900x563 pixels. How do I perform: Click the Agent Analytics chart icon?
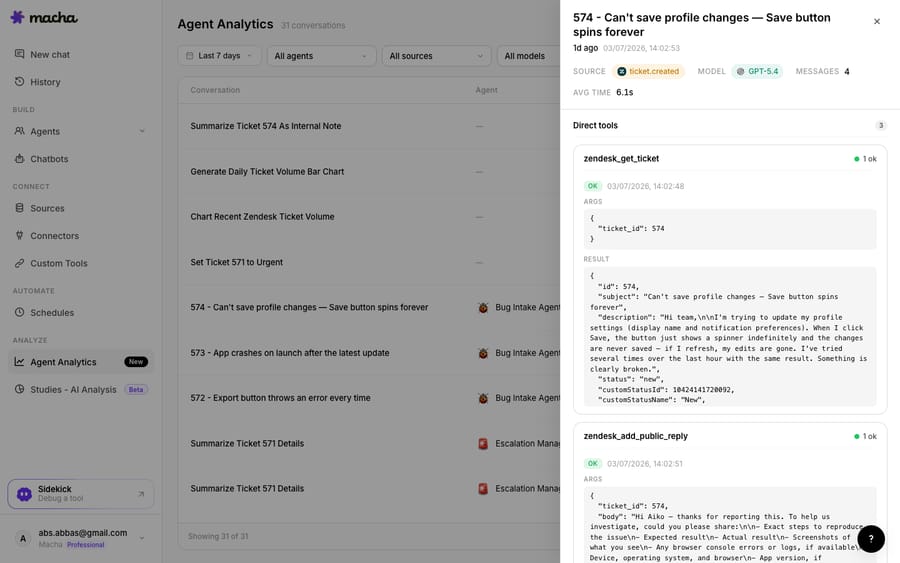pyautogui.click(x=20, y=362)
